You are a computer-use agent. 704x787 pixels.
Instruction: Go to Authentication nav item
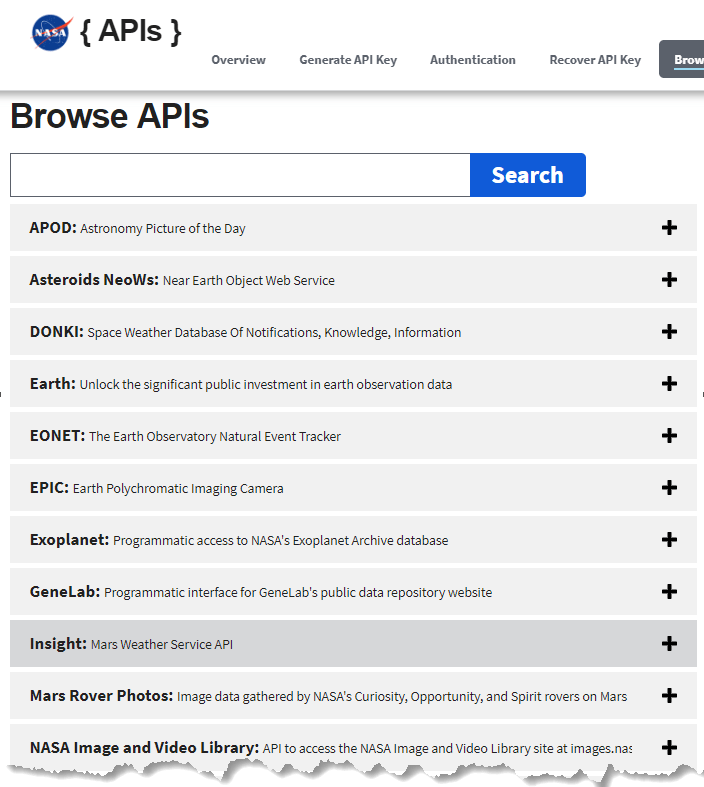(473, 60)
